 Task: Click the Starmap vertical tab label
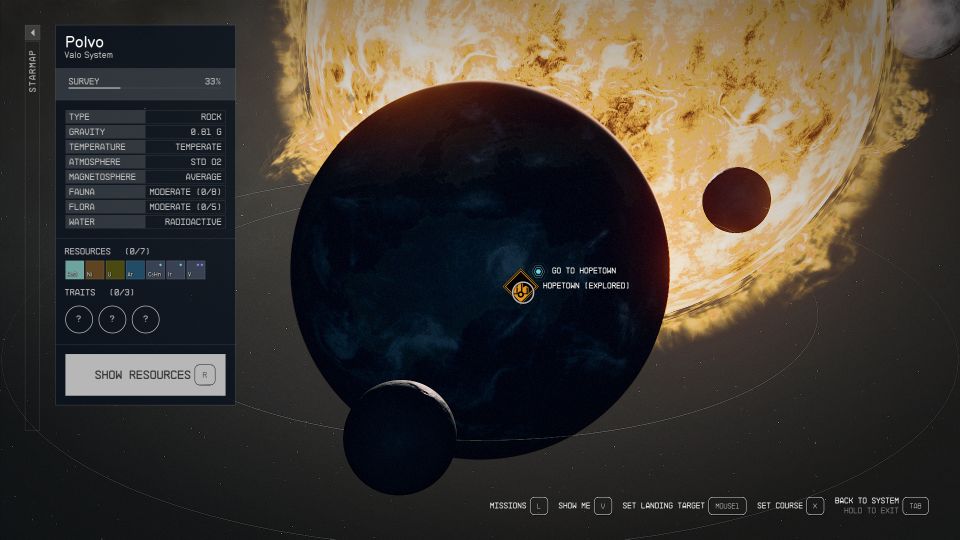32,72
